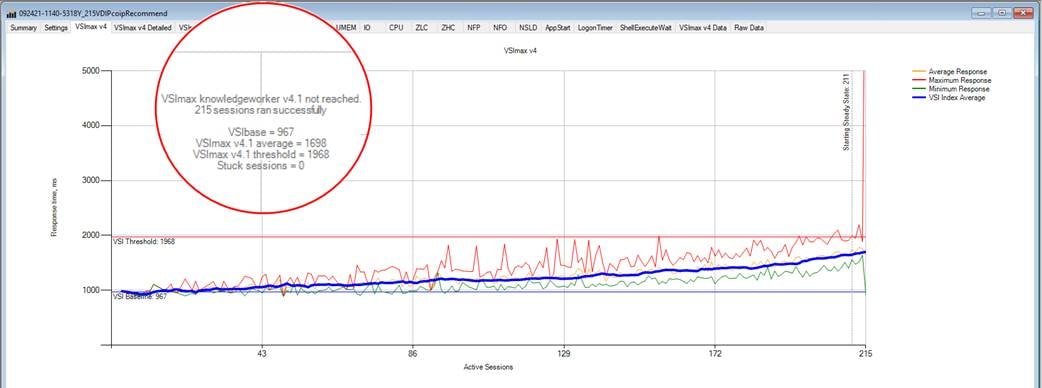Open the LogonTimer tab
This screenshot has width=1042, height=388.
click(595, 28)
